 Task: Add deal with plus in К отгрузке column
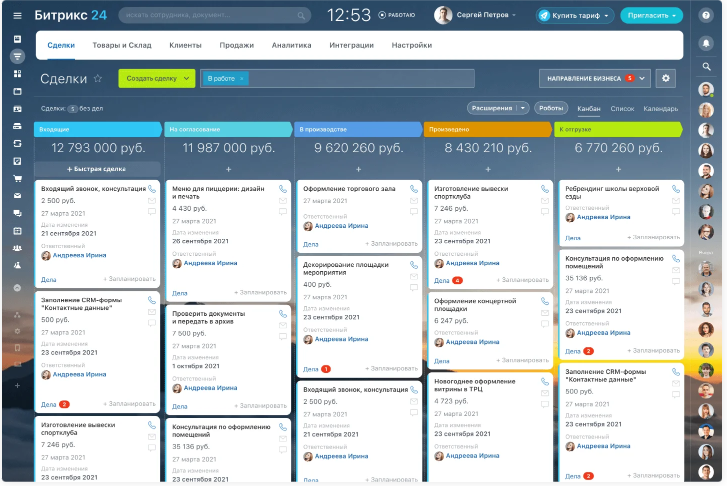pos(619,169)
